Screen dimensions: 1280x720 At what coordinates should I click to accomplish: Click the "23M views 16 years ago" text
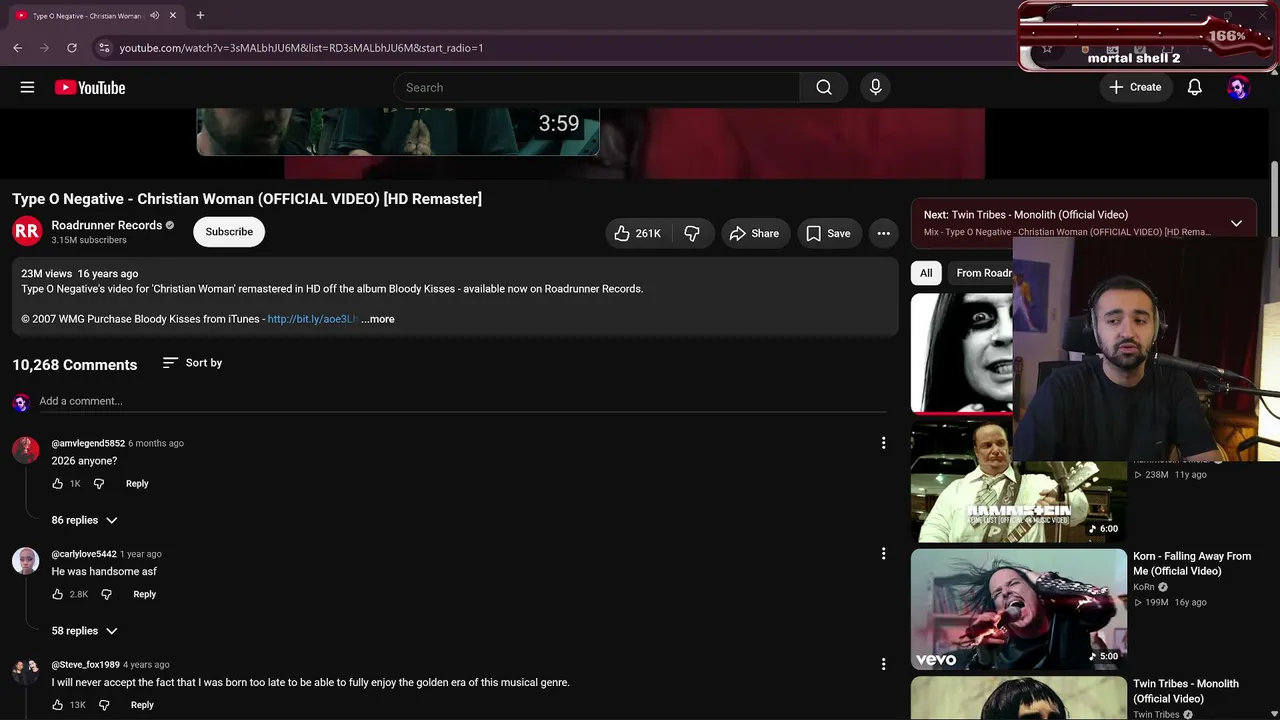(x=80, y=273)
